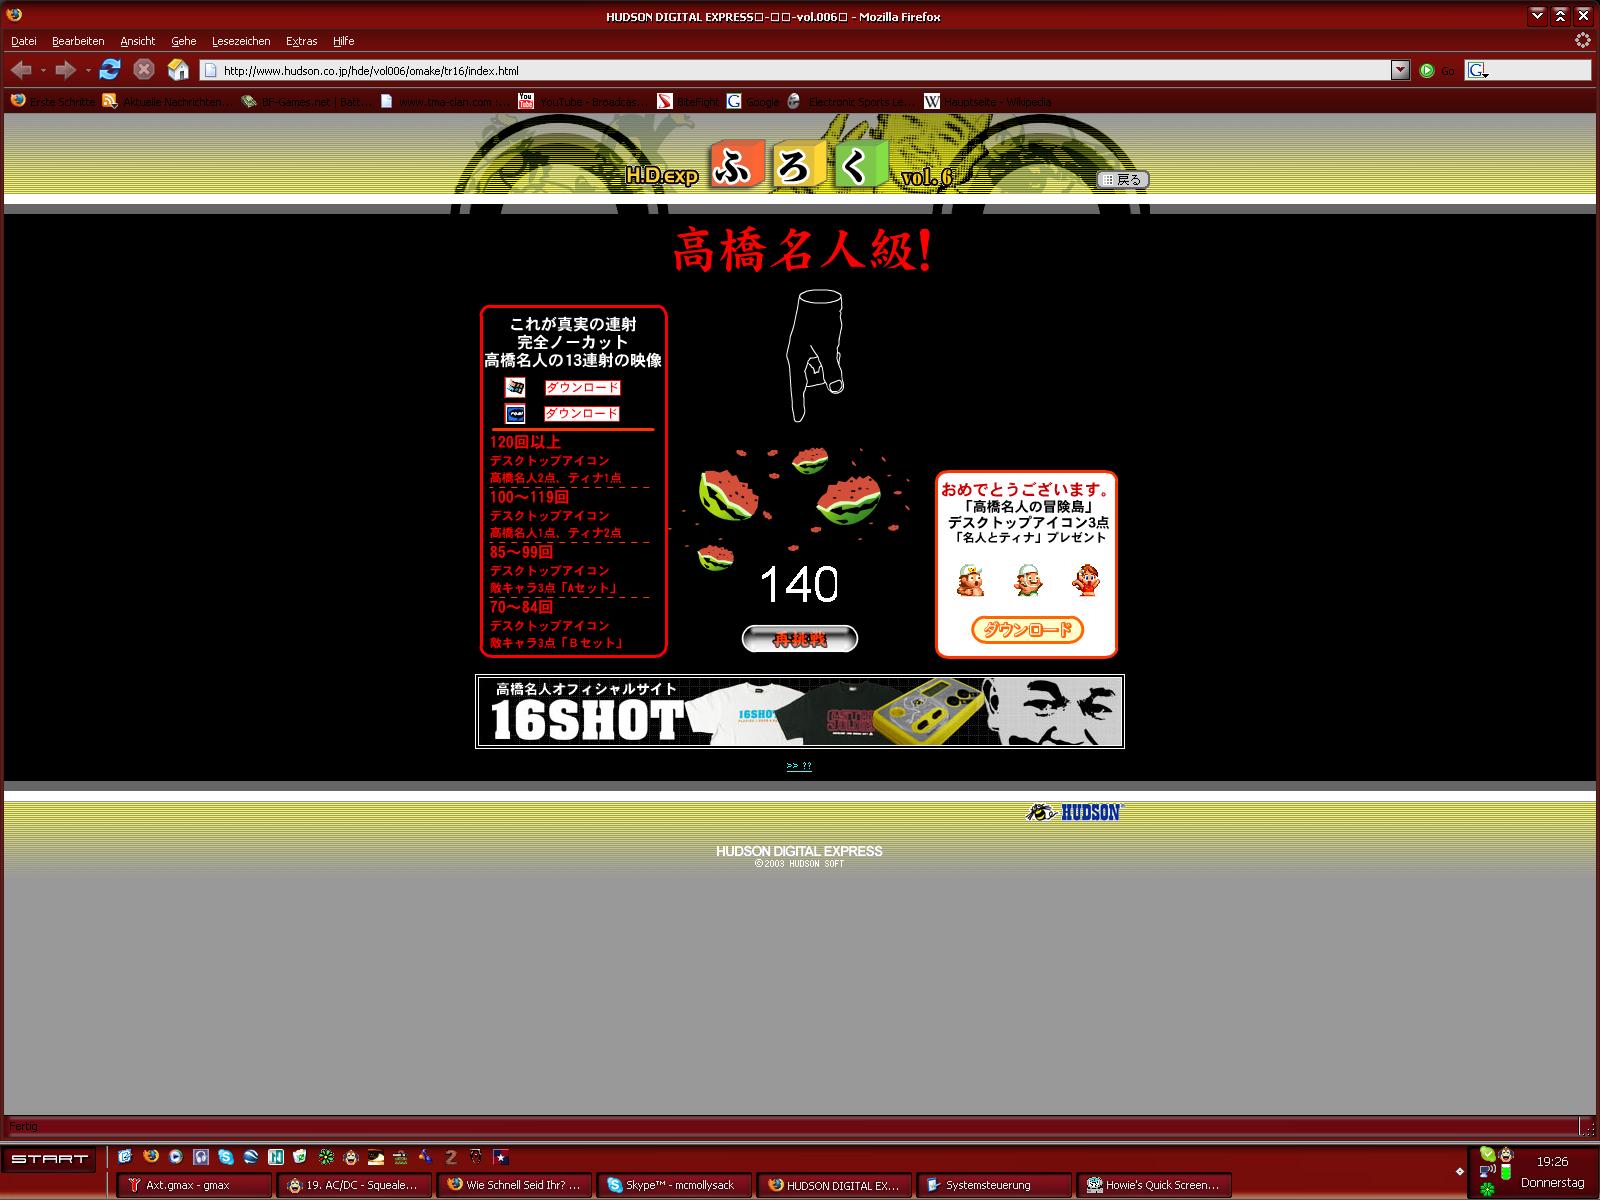Click the browser Back arrow

[x=21, y=70]
